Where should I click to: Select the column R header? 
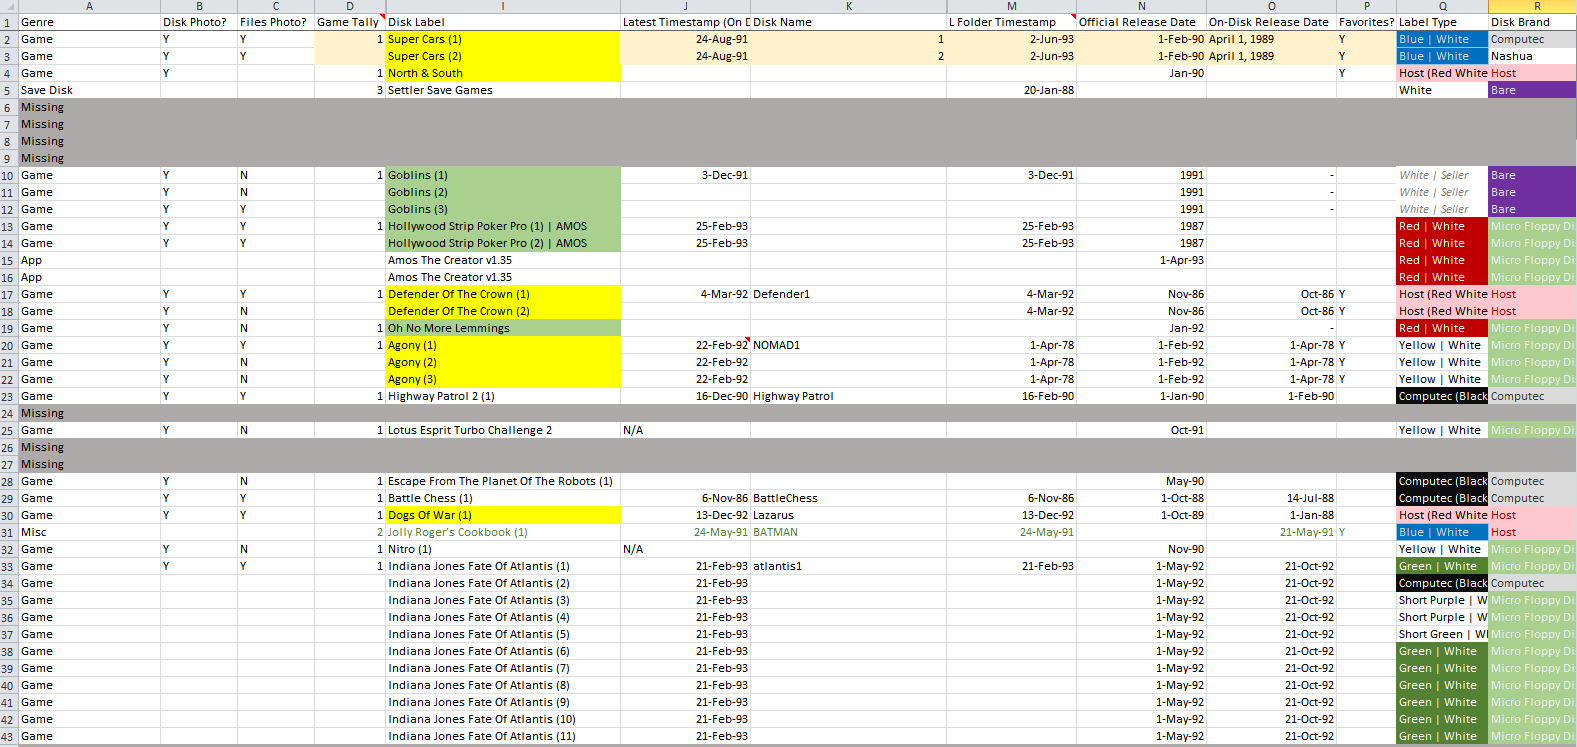(x=1537, y=6)
